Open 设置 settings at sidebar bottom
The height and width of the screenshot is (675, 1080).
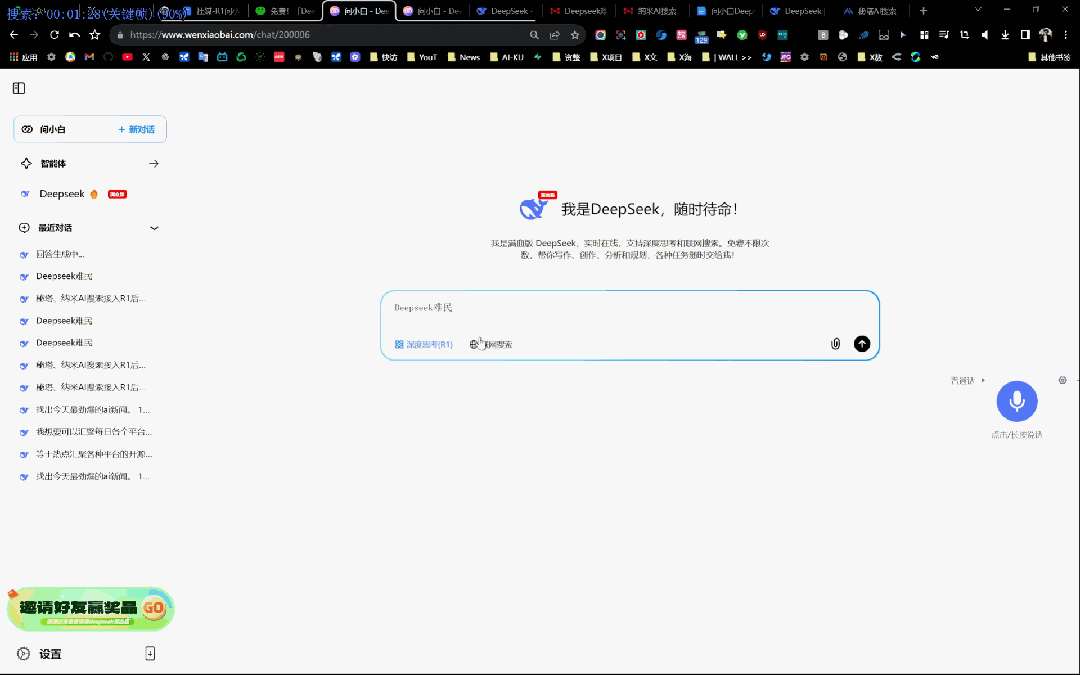41,654
